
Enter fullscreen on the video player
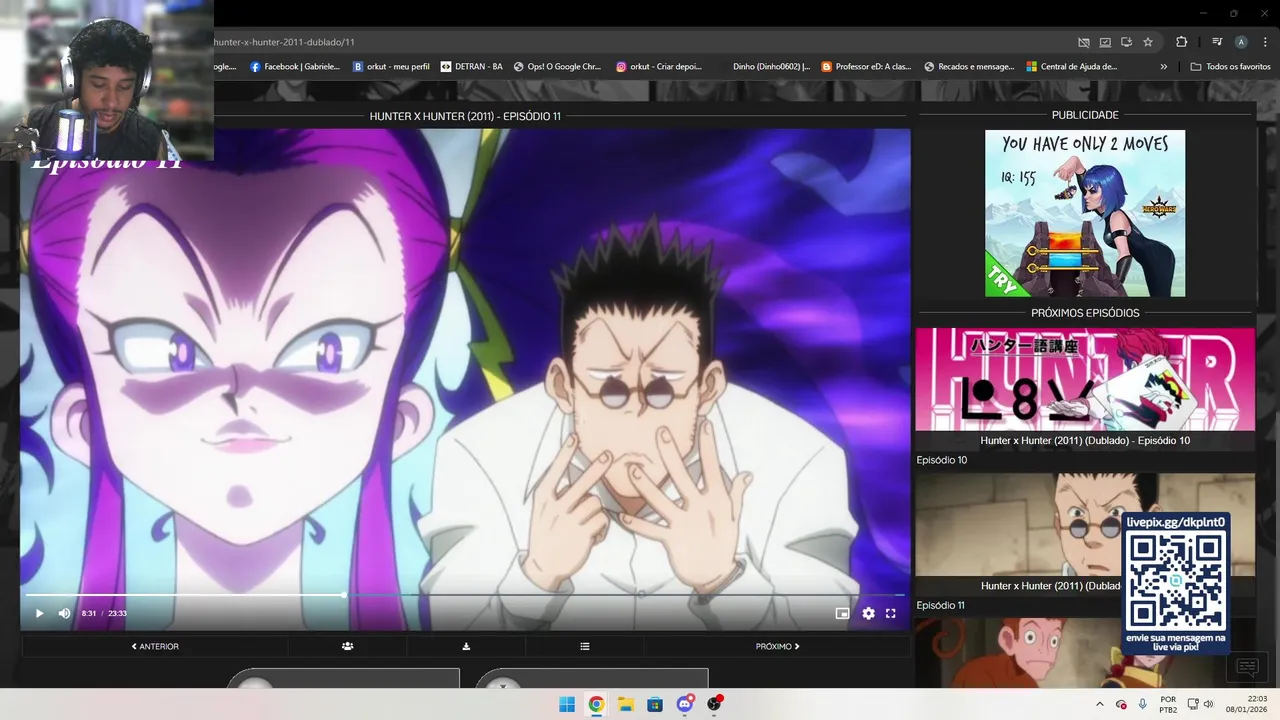(x=890, y=613)
